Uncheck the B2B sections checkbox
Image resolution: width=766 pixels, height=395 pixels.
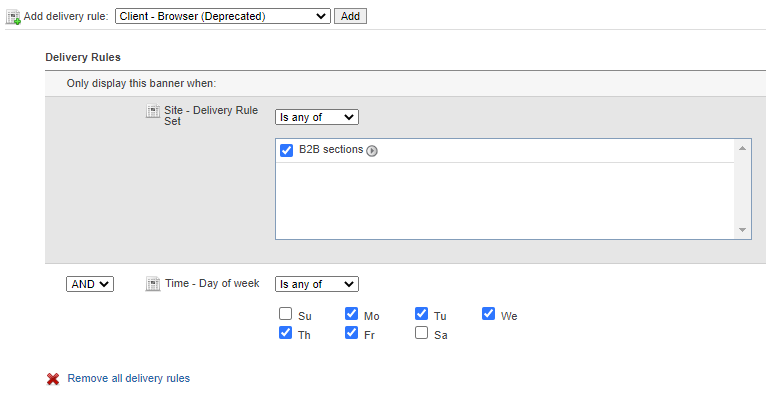[286, 150]
